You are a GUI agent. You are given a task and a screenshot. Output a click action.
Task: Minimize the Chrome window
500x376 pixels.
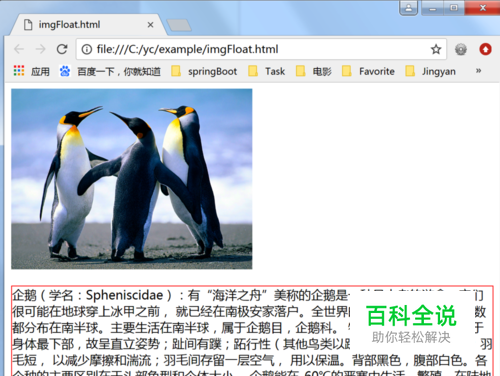tap(432, 8)
